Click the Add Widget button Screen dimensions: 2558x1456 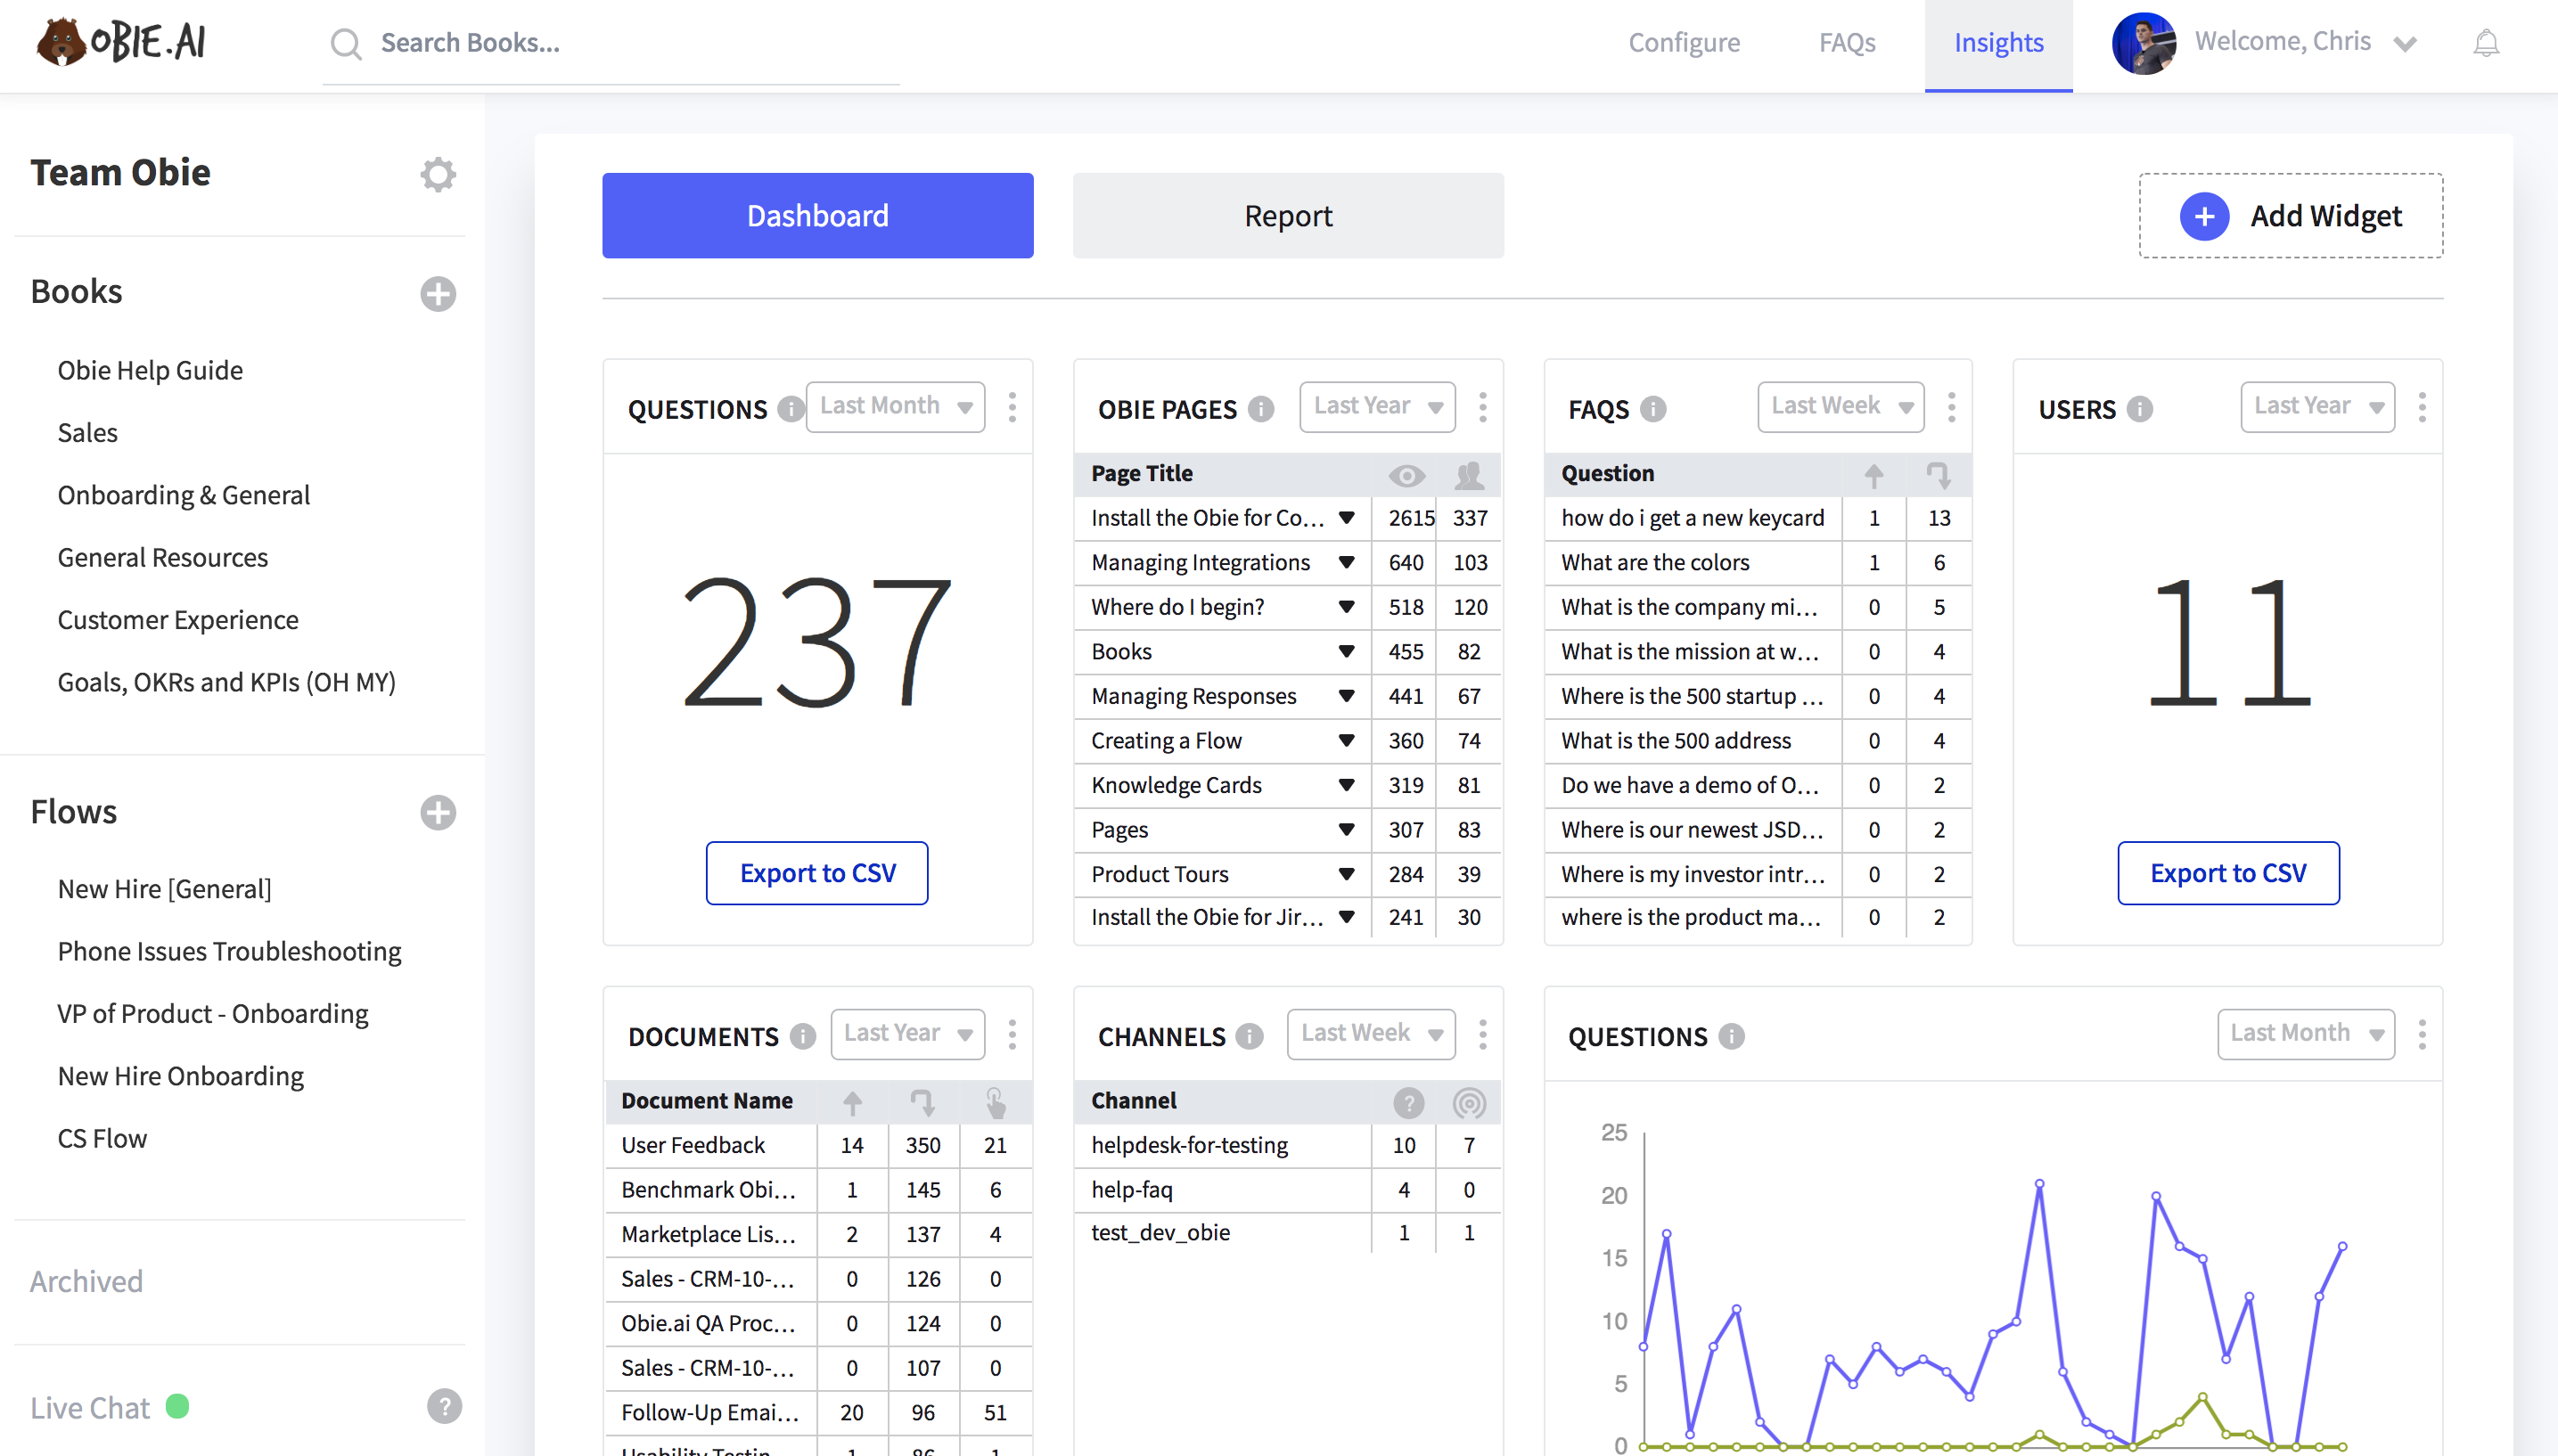[2290, 215]
